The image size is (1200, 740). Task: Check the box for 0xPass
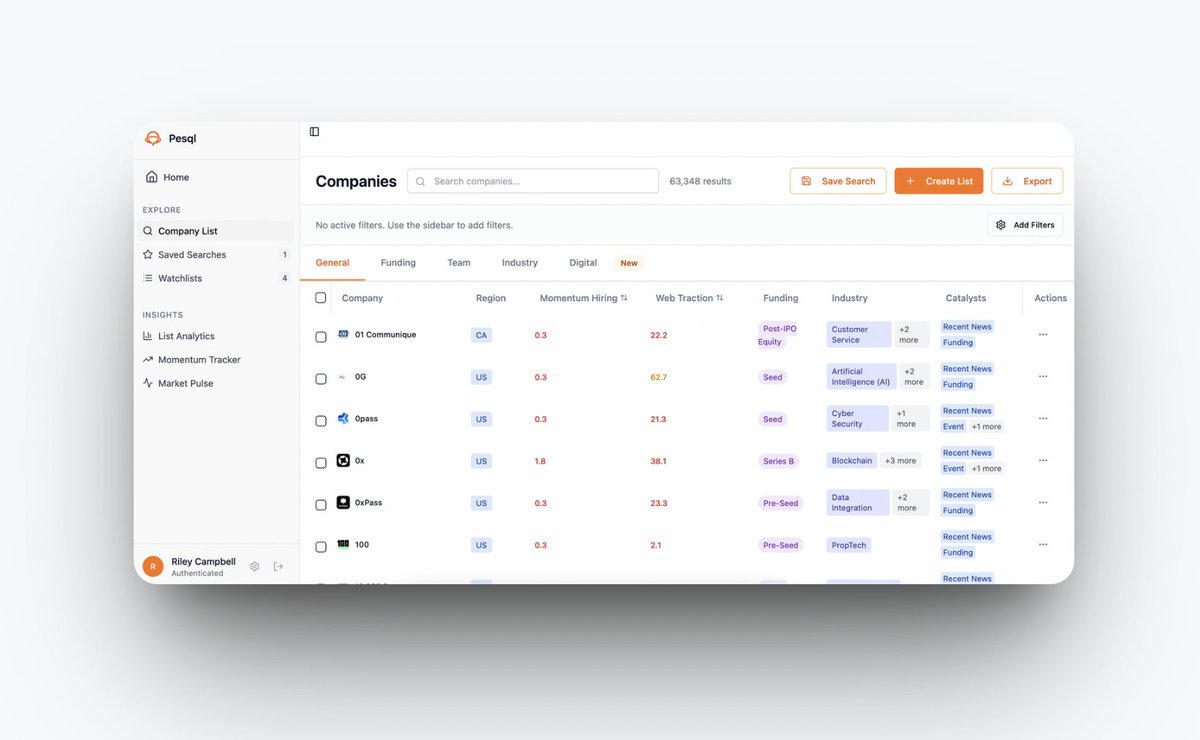(x=321, y=505)
